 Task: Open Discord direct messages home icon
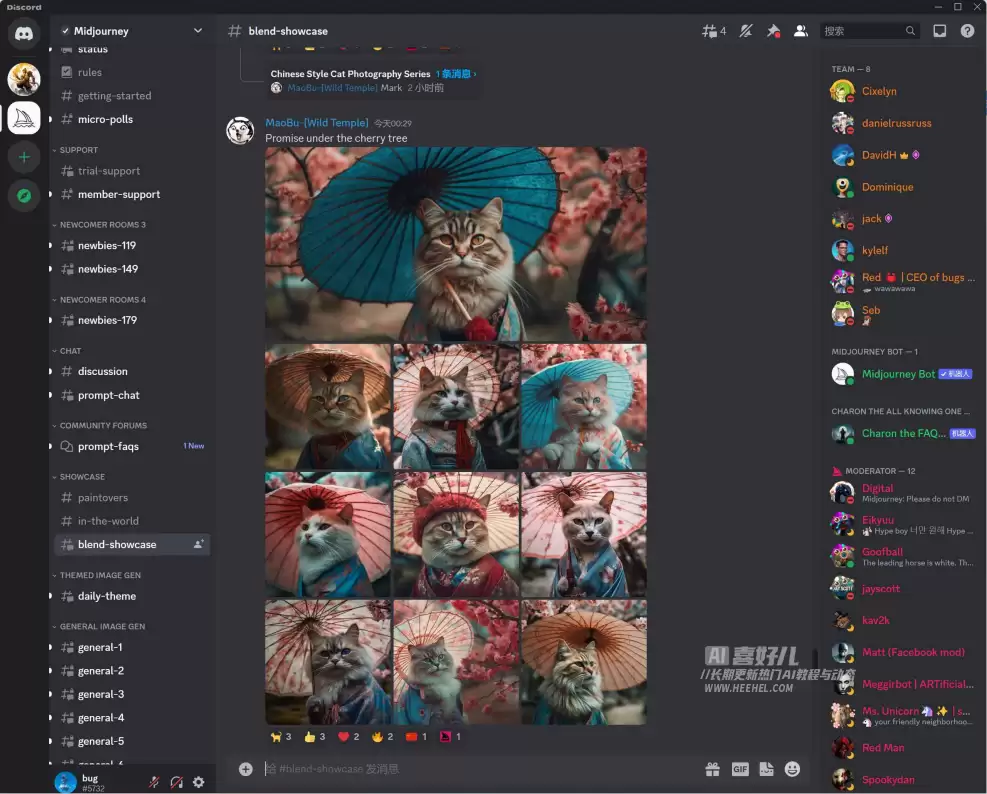coord(24,33)
